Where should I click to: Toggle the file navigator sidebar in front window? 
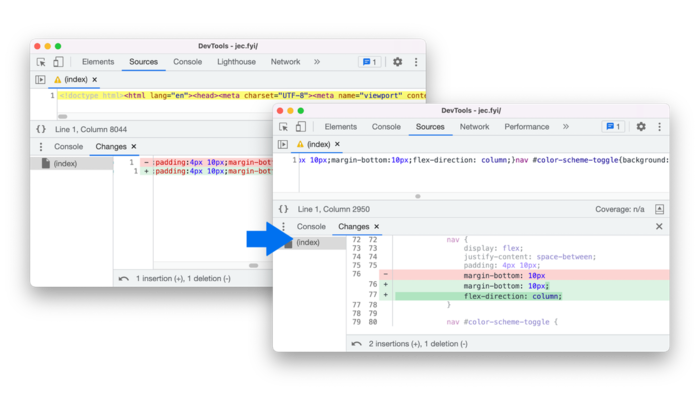point(283,144)
